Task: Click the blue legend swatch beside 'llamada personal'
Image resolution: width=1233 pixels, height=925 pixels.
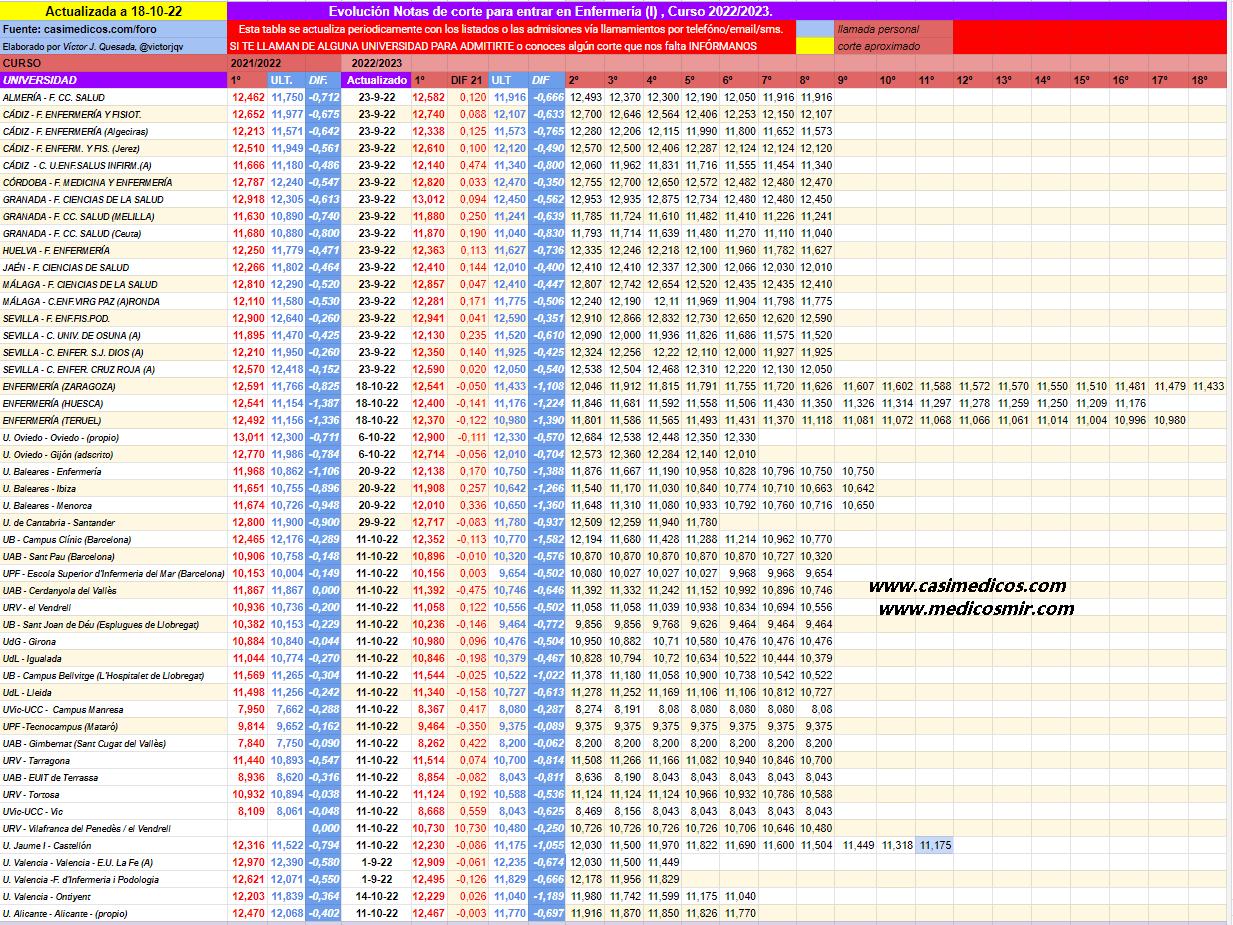Action: coord(814,29)
